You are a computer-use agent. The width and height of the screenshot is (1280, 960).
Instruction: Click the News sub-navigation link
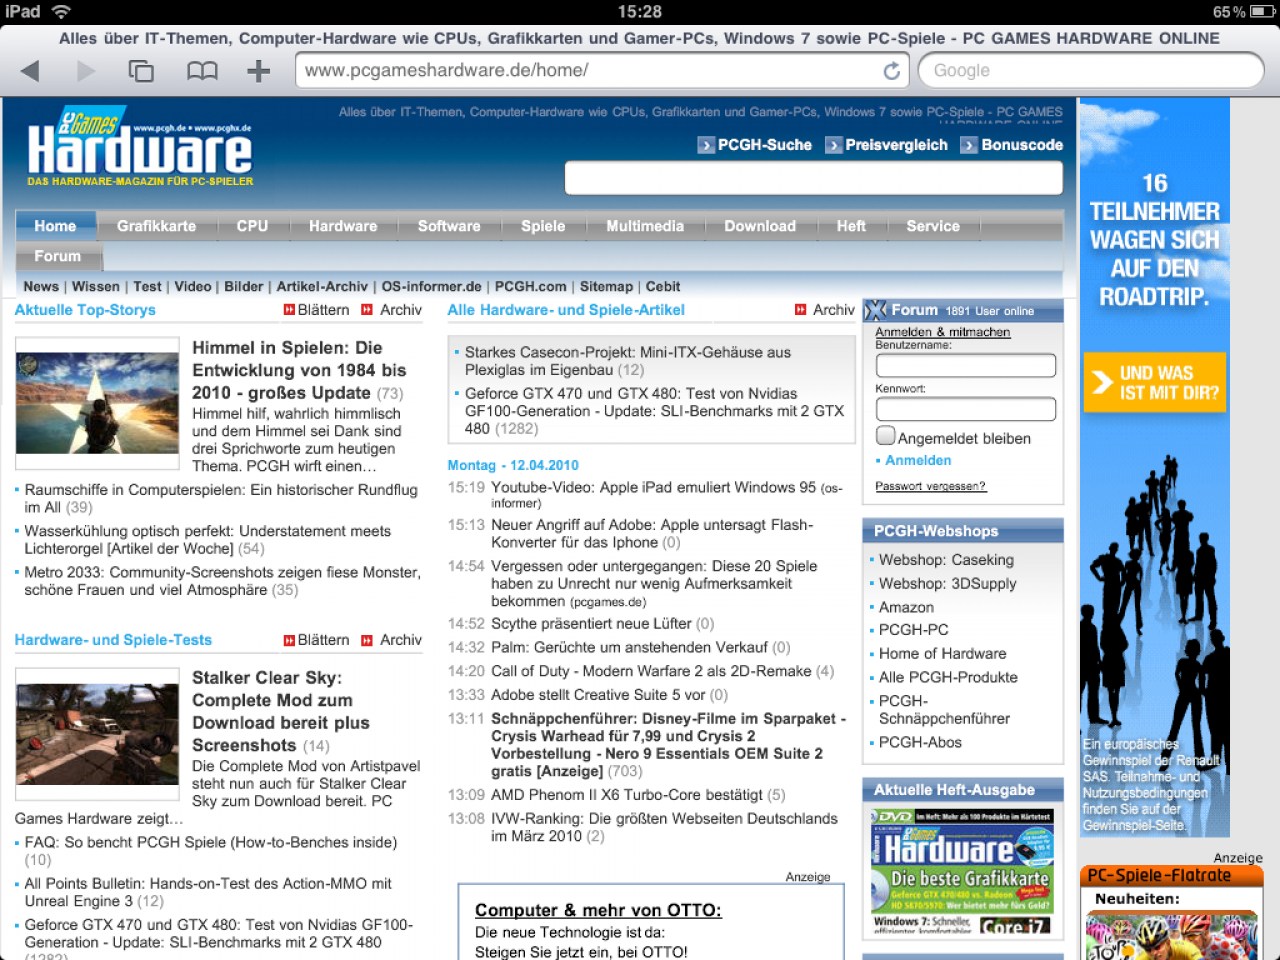click(x=41, y=286)
